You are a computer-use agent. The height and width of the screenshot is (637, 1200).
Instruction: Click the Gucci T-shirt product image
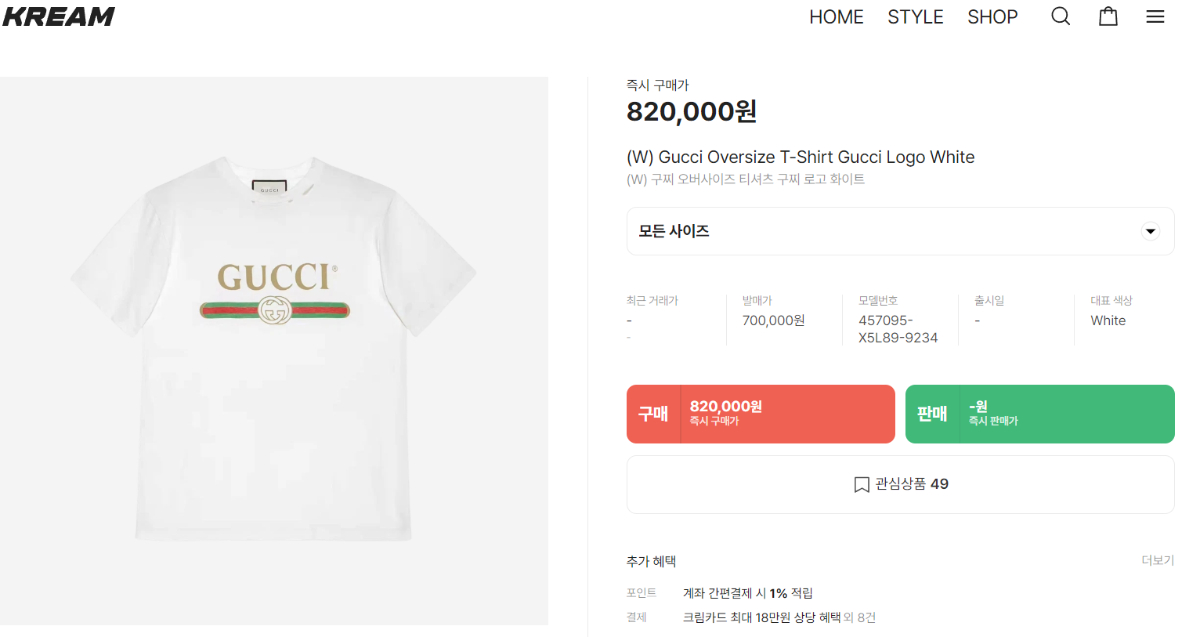pos(274,350)
